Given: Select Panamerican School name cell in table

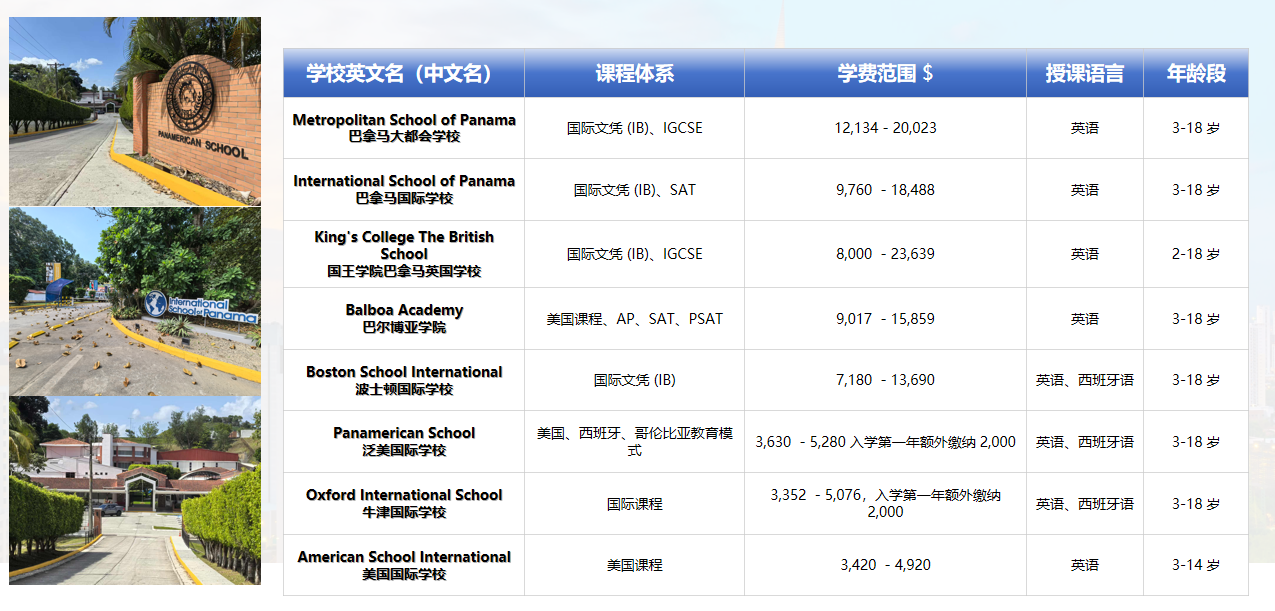Looking at the screenshot, I should 404,441.
